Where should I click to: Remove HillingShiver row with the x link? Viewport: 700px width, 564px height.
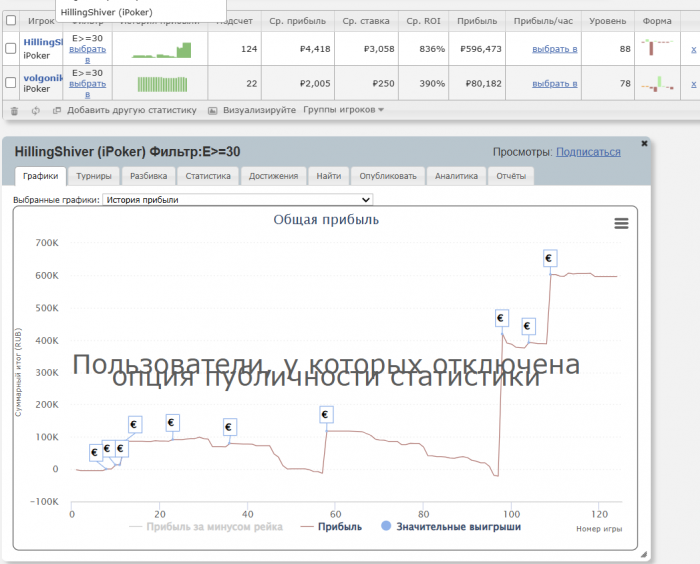pos(693,49)
